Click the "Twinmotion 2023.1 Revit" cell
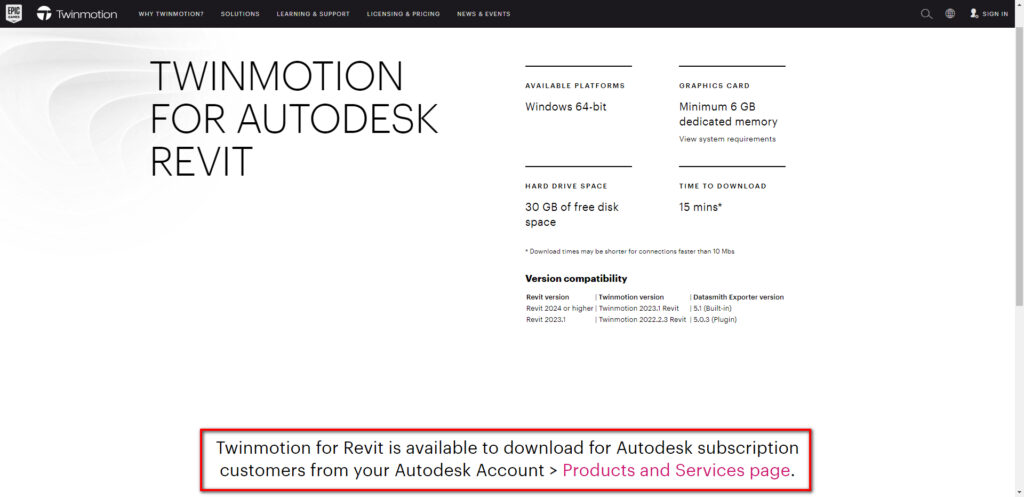This screenshot has width=1024, height=497. pos(639,308)
